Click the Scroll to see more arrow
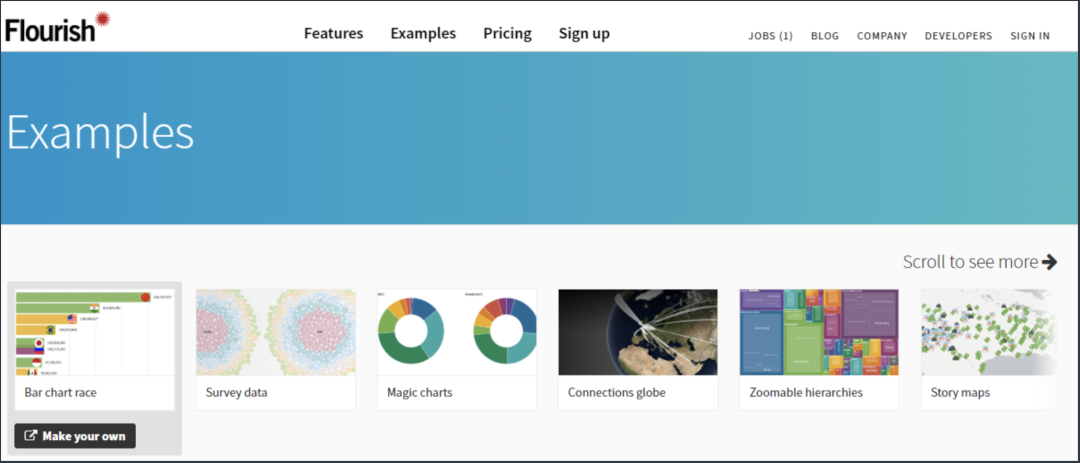1080x463 pixels. (1049, 262)
